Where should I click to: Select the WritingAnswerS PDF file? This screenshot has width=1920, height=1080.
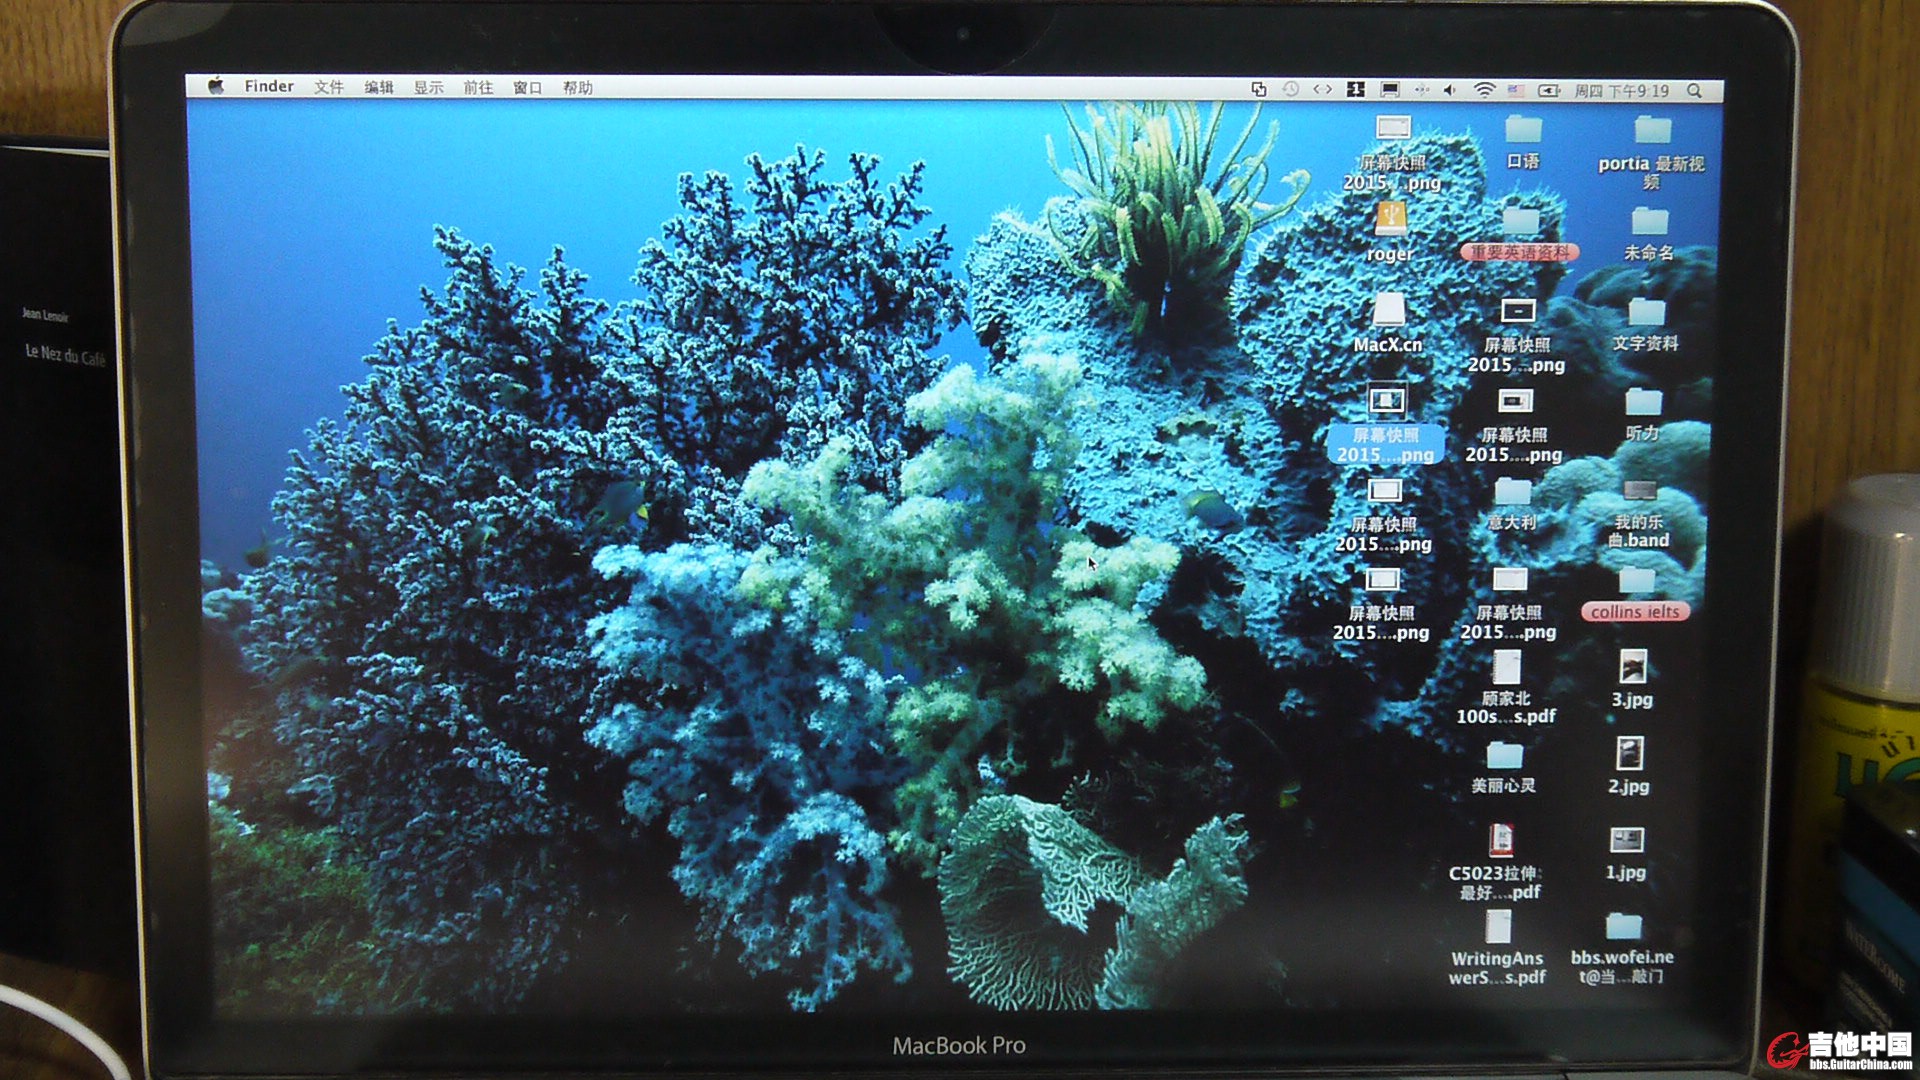click(x=1498, y=928)
